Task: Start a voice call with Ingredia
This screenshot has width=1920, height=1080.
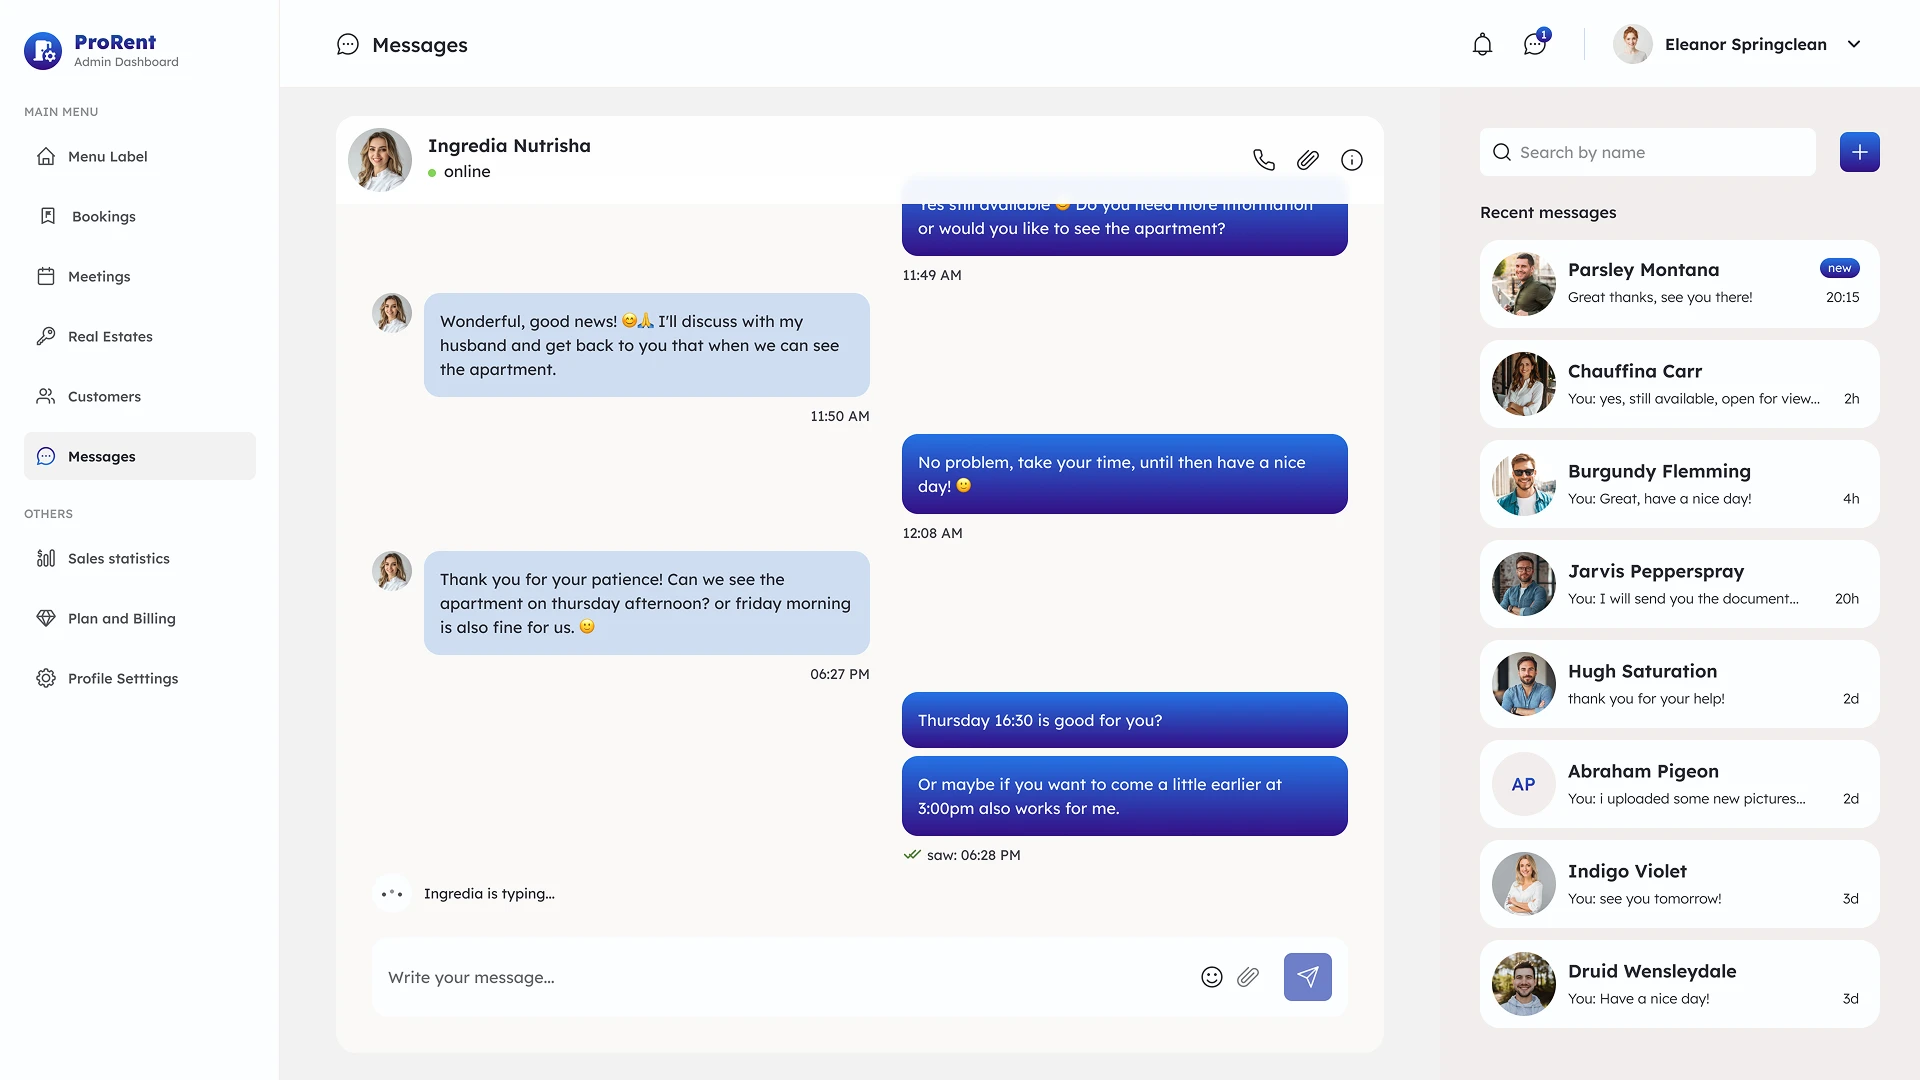Action: point(1264,160)
